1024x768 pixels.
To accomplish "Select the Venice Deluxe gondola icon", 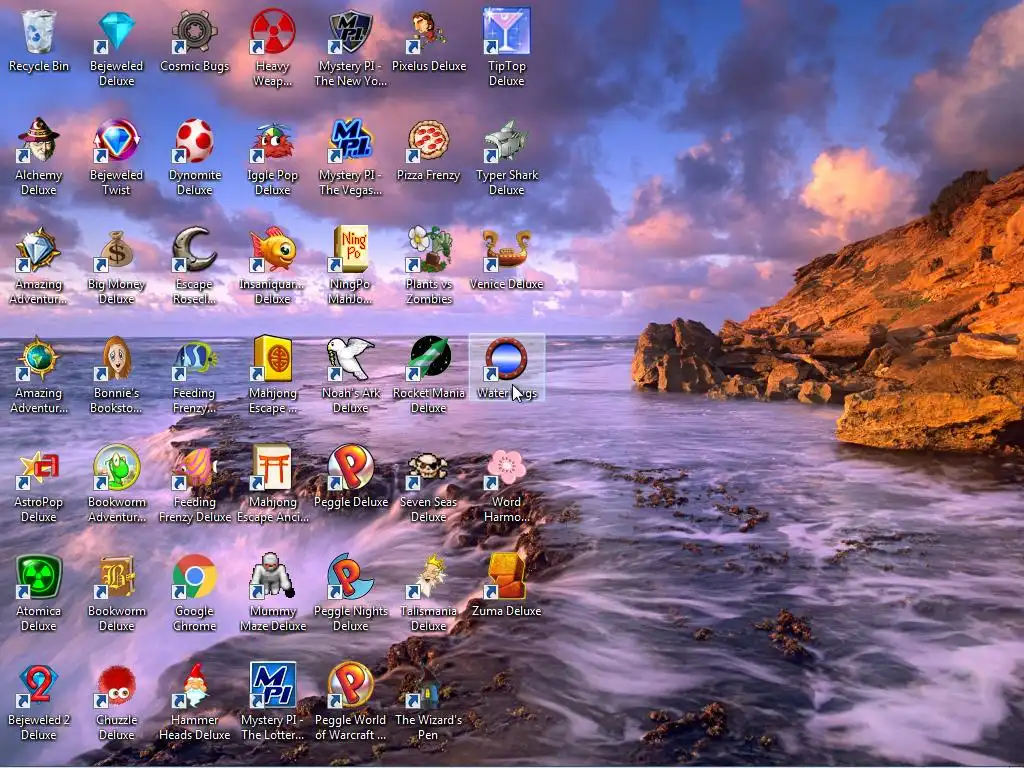I will tap(506, 249).
